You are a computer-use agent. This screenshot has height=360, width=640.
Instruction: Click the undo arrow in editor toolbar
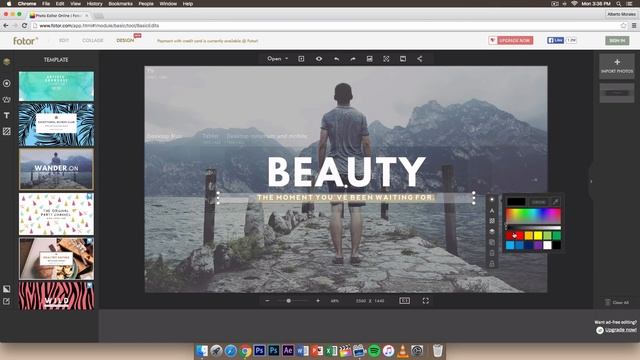coord(336,59)
